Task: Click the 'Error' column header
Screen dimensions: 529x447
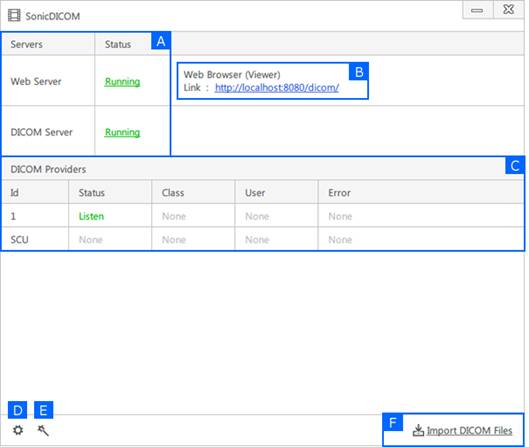Action: coord(339,193)
